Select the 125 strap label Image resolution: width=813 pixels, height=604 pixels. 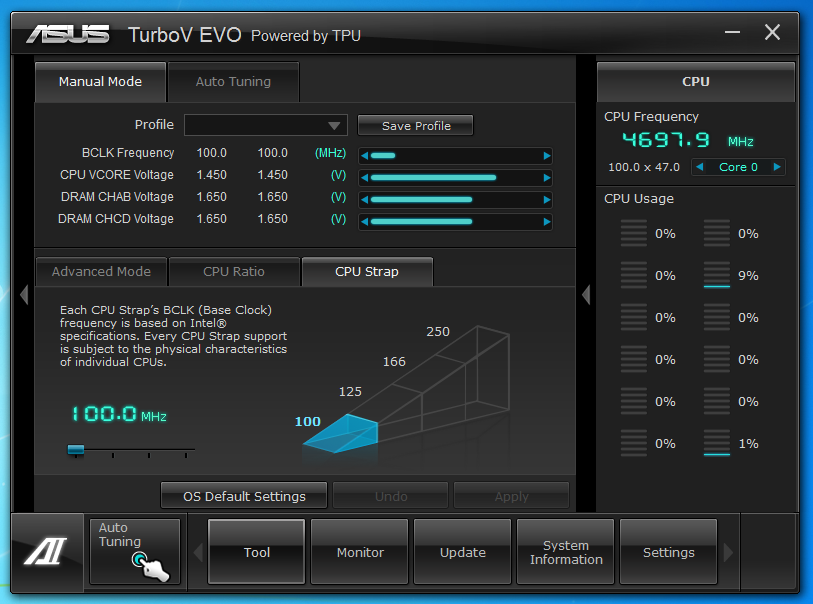coord(350,391)
